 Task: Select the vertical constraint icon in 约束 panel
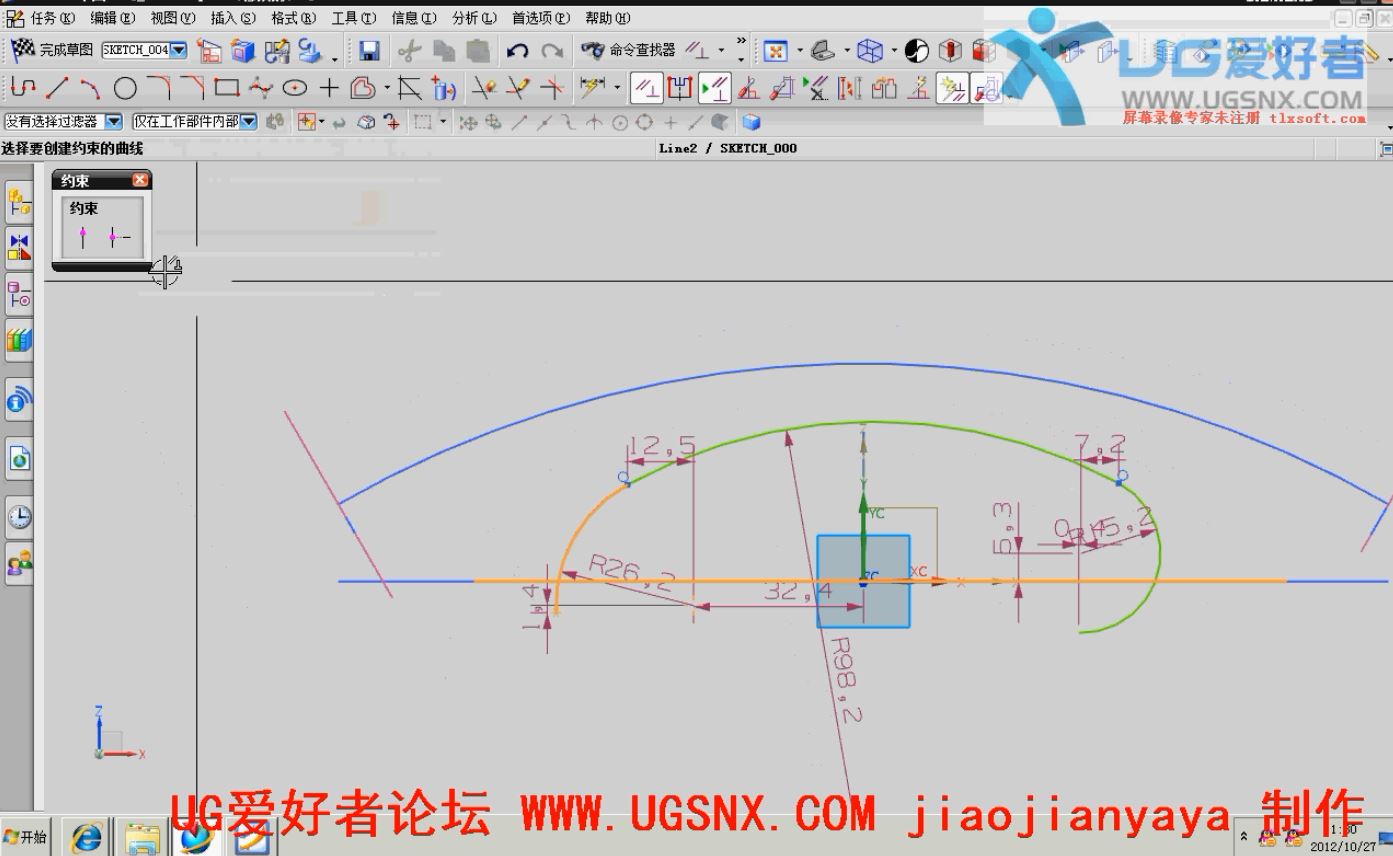(x=83, y=238)
